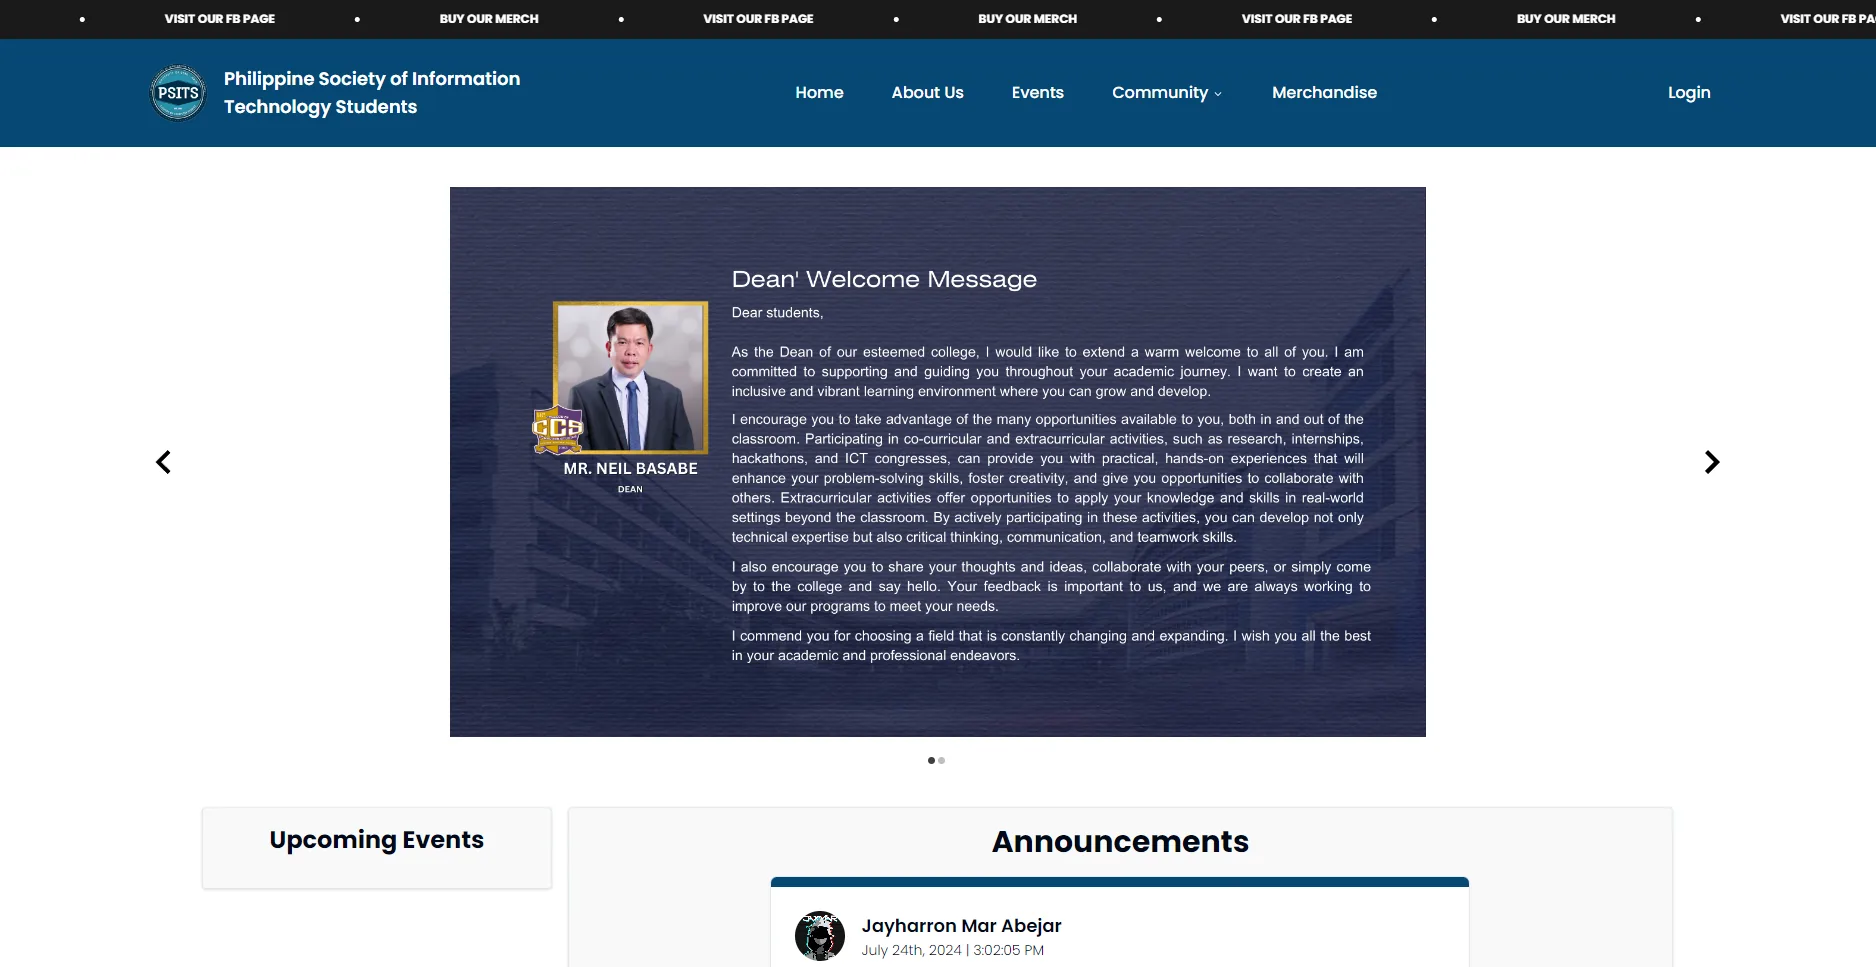Click the Upcoming Events panel header
Viewport: 1876px width, 967px height.
376,840
